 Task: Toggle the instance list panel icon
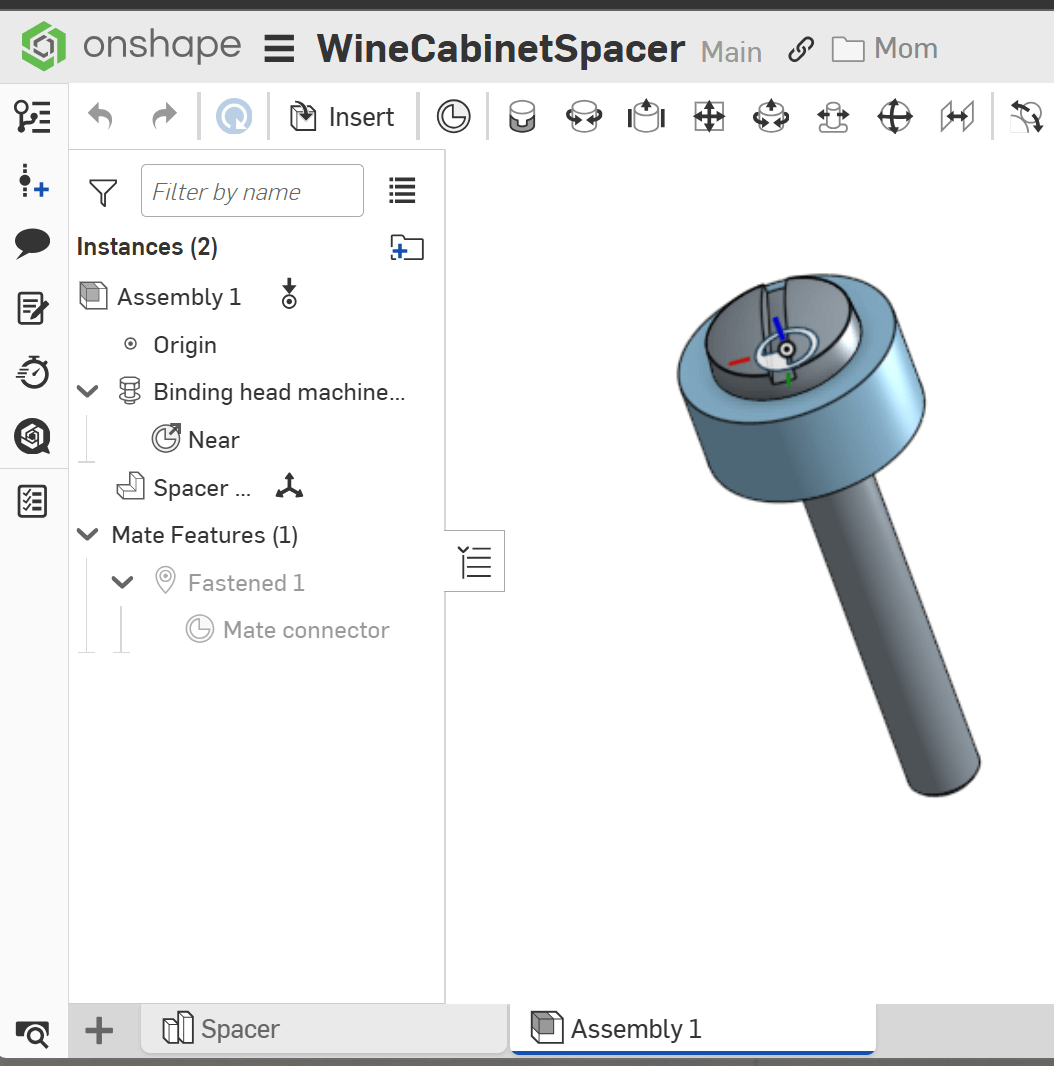click(x=33, y=116)
